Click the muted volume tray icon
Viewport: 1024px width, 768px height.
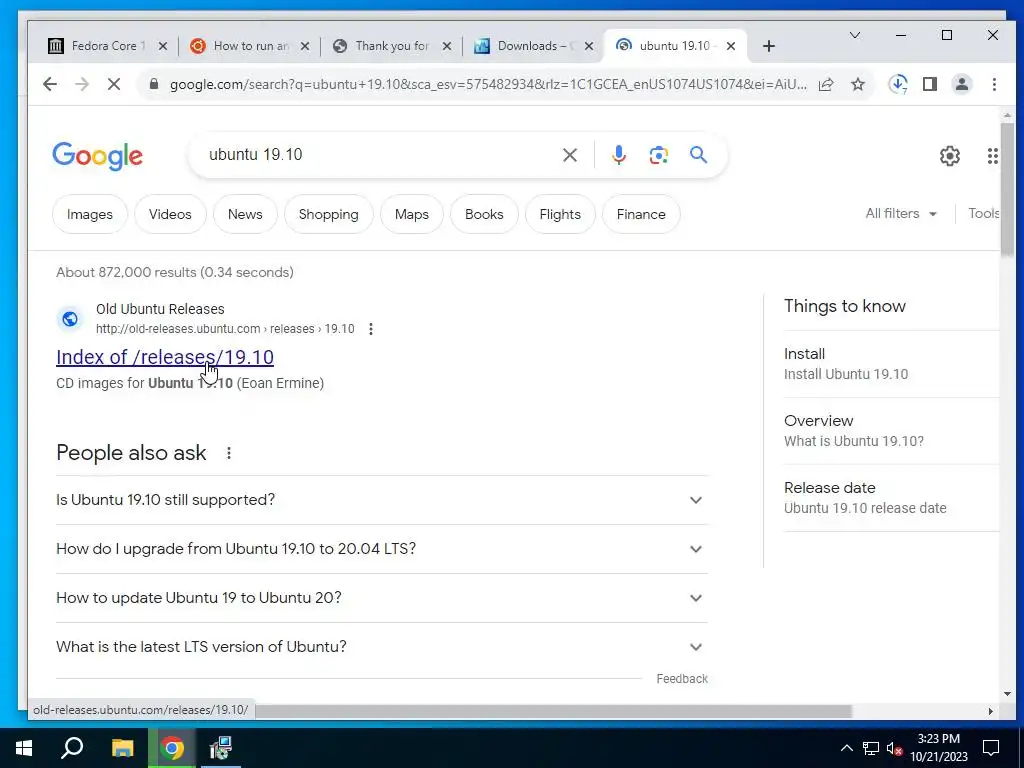(895, 748)
